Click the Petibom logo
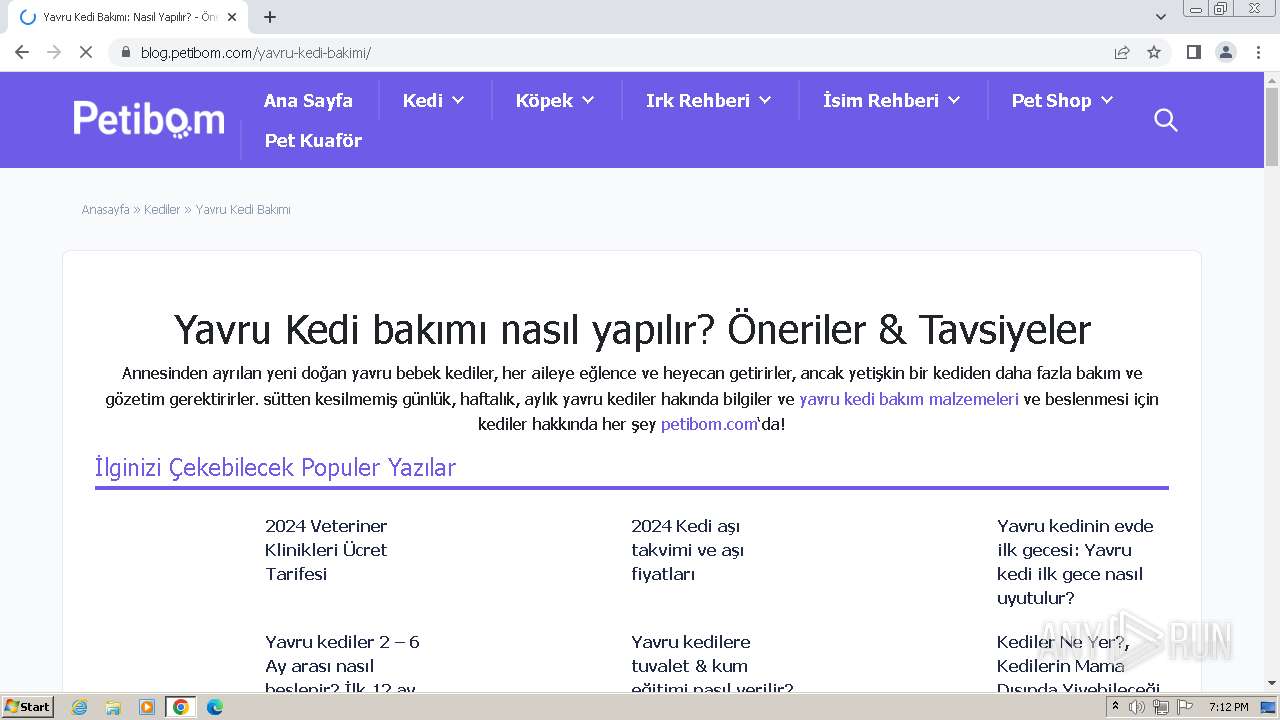 tap(149, 119)
